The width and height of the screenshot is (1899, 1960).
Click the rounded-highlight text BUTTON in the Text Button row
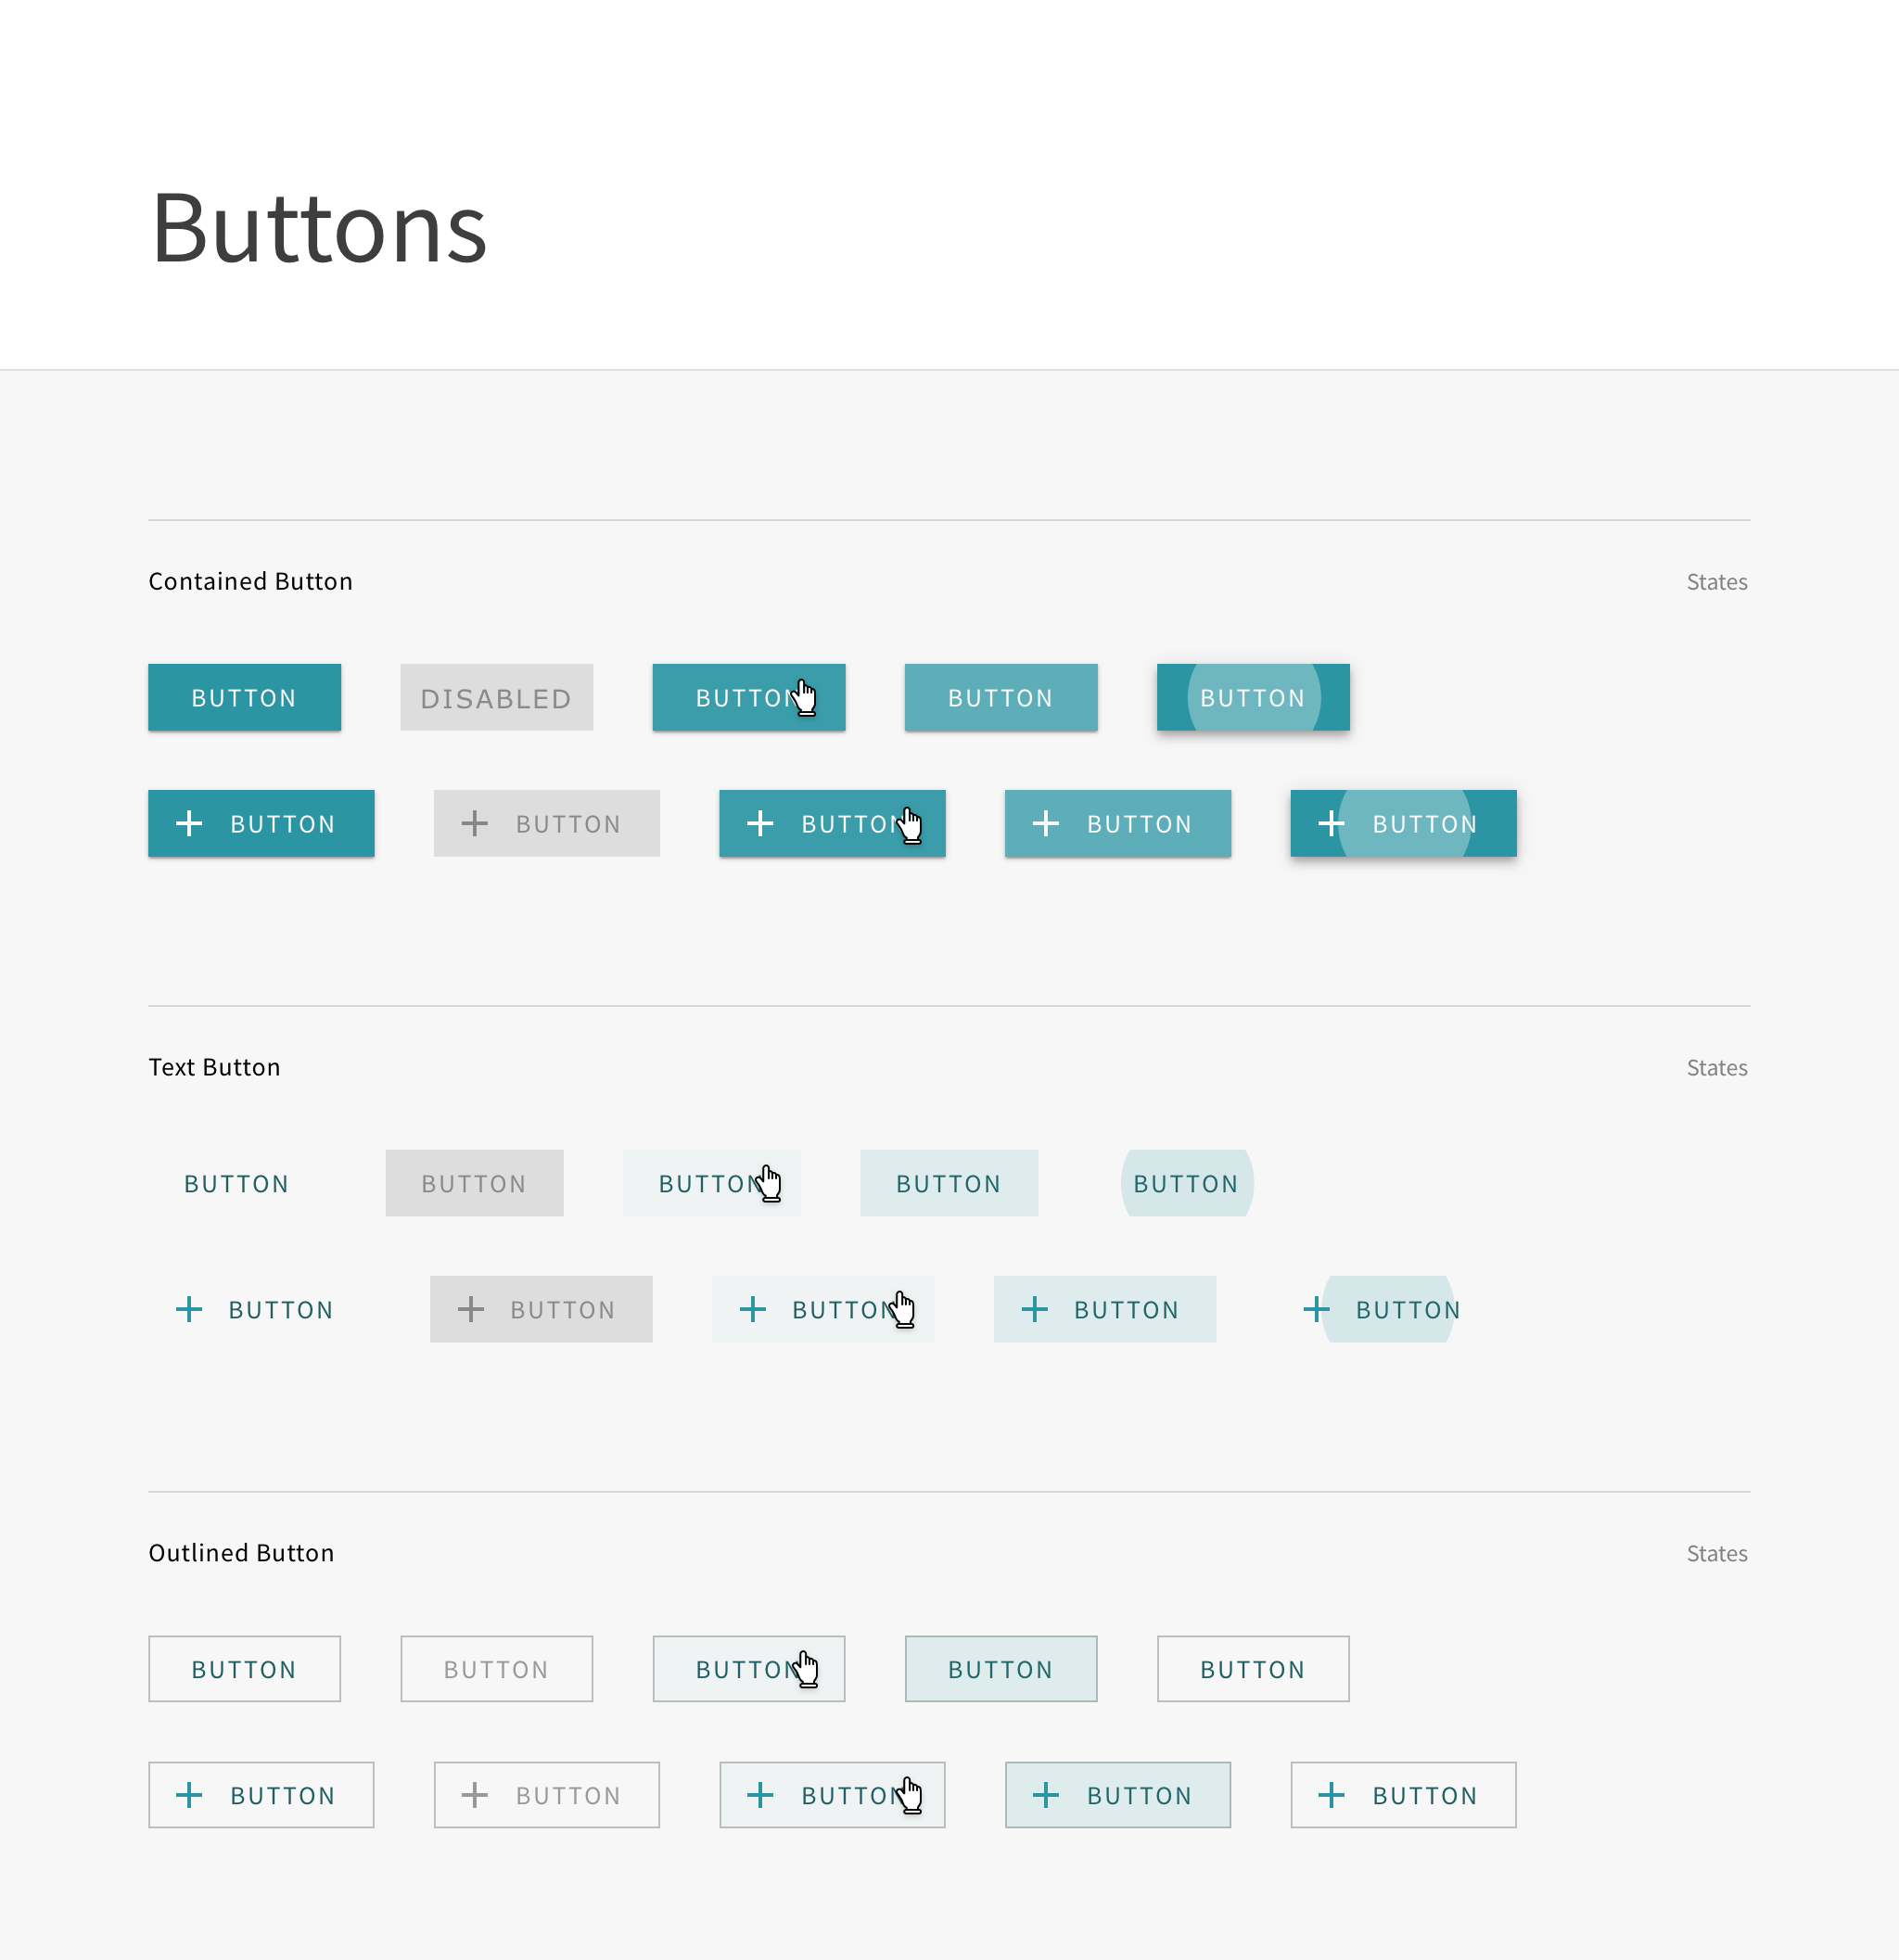point(1186,1183)
